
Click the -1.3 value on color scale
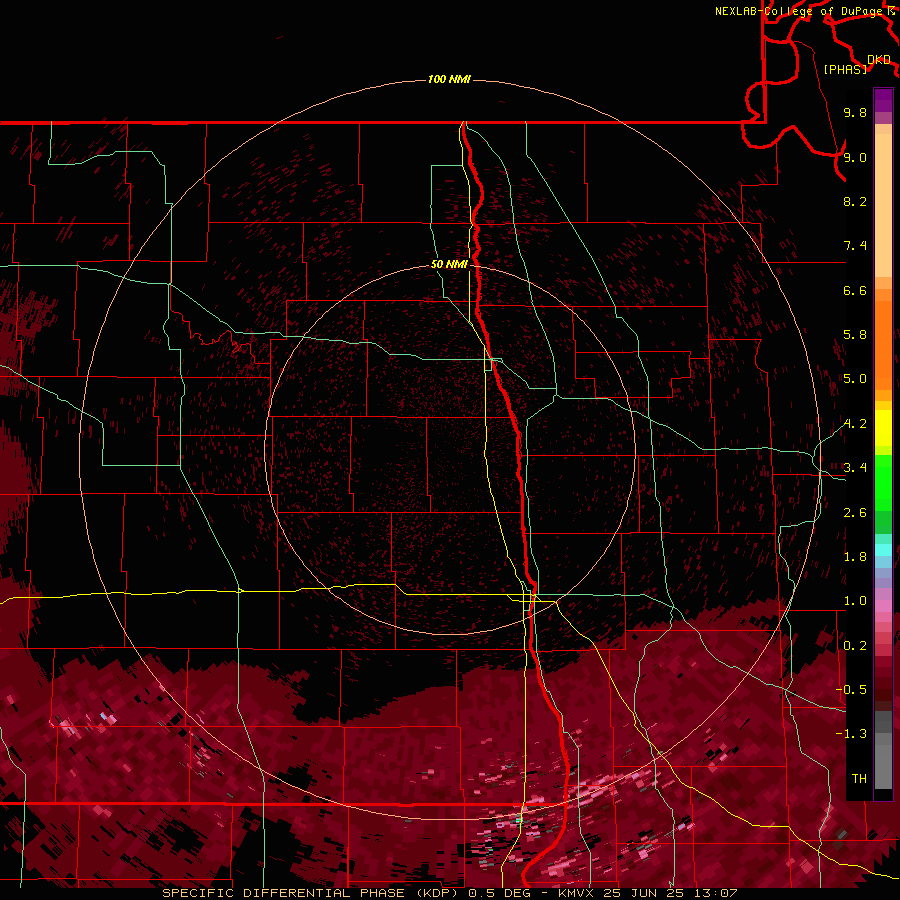[x=851, y=734]
